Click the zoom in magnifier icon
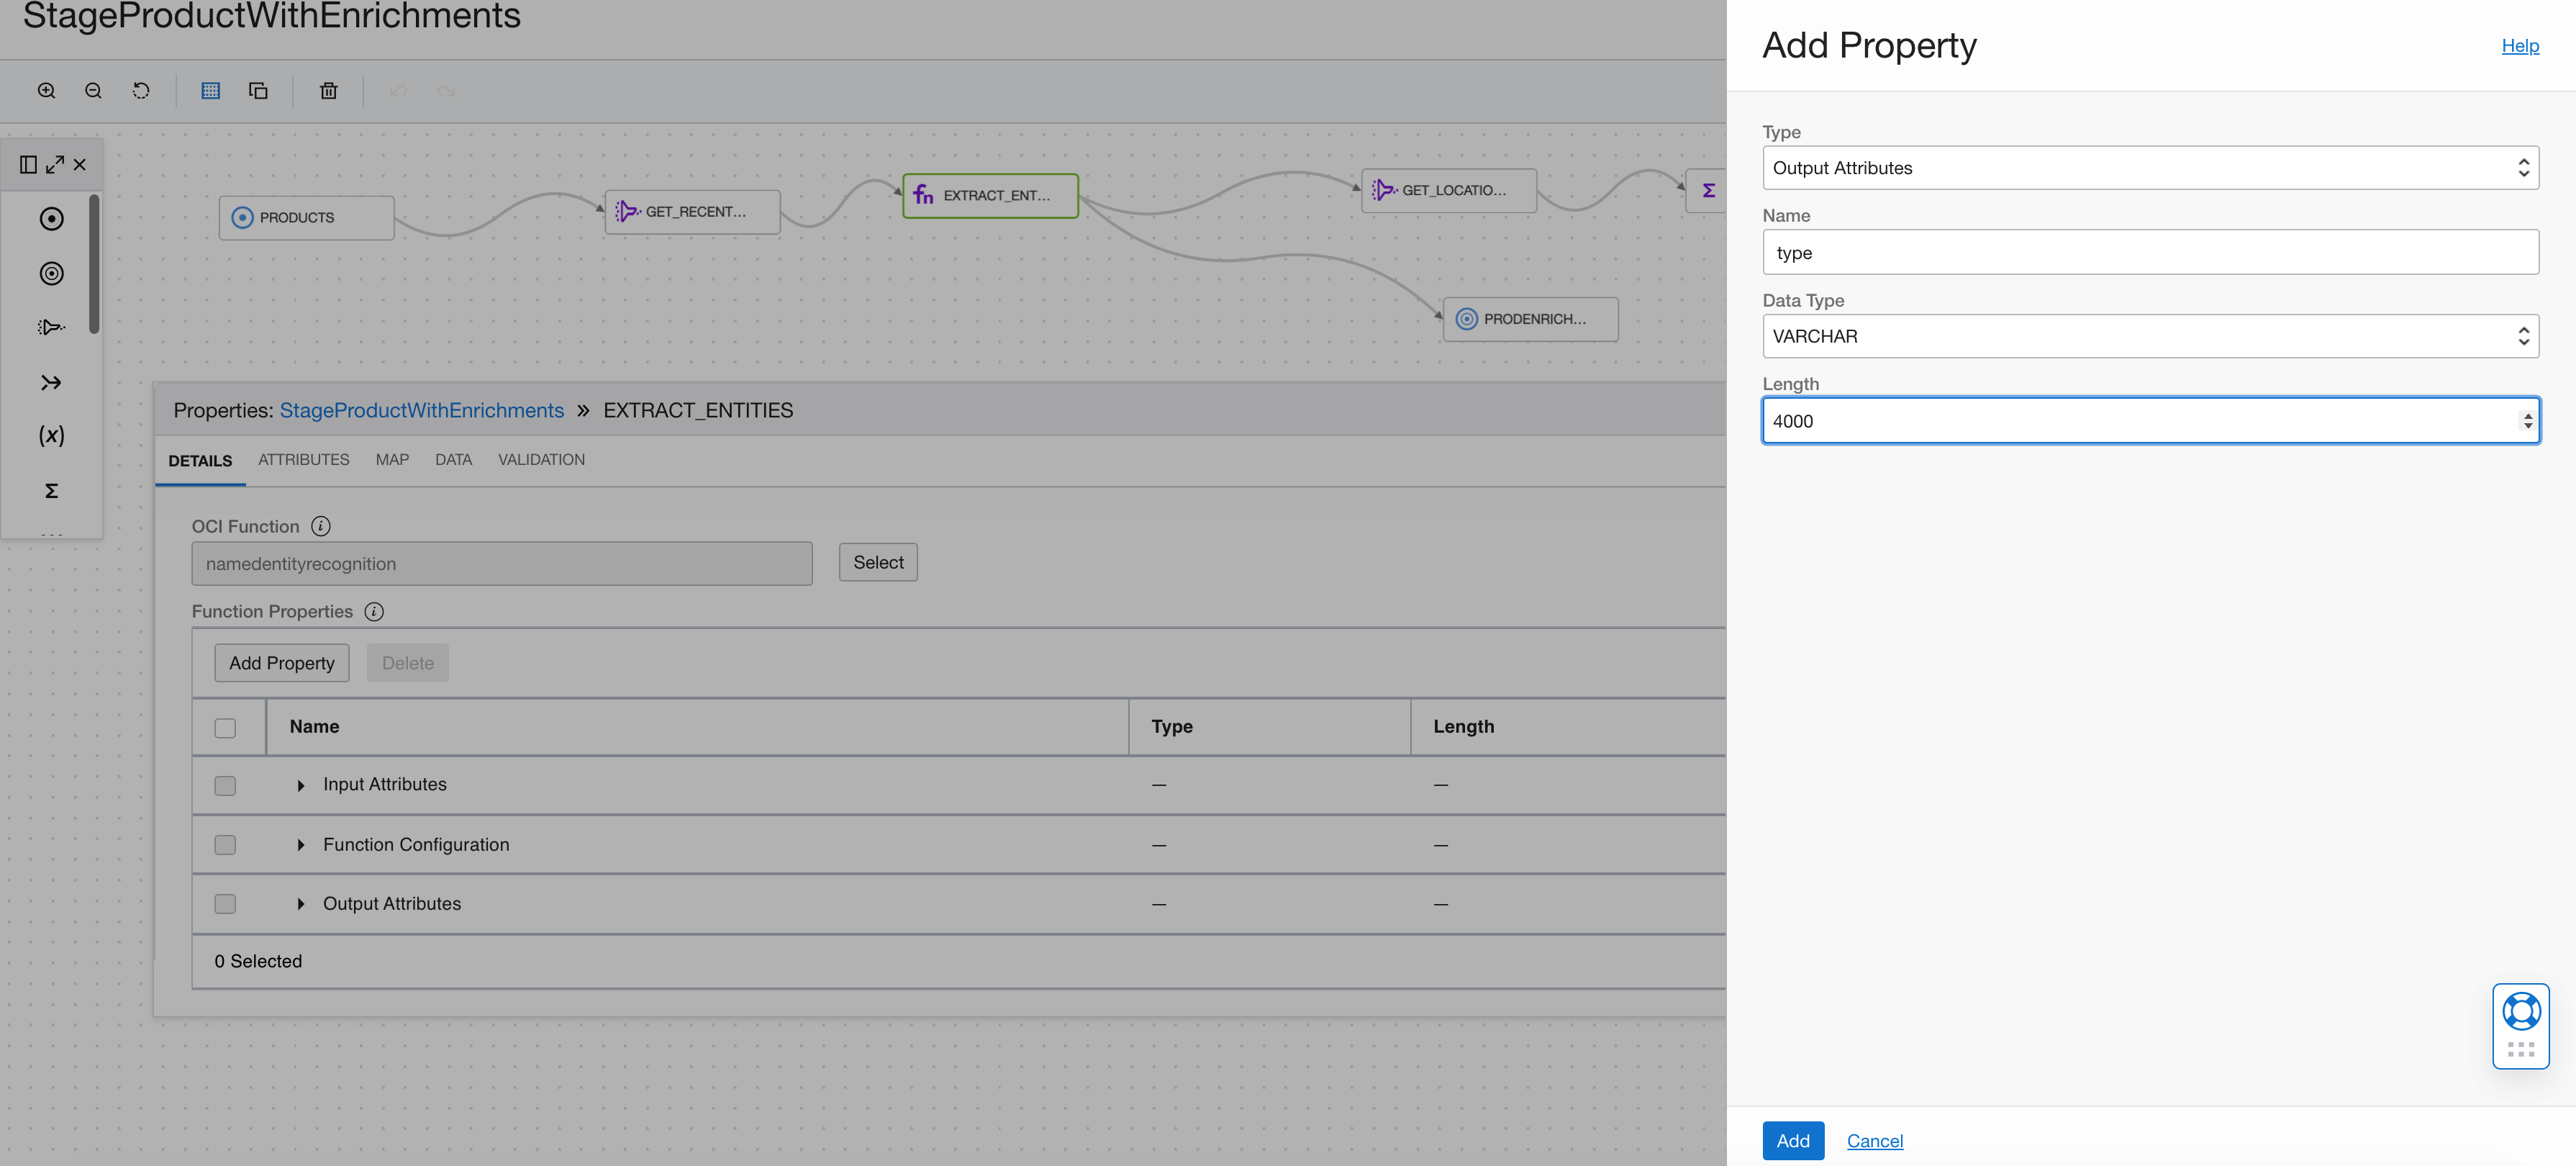The height and width of the screenshot is (1166, 2576). pos(46,91)
